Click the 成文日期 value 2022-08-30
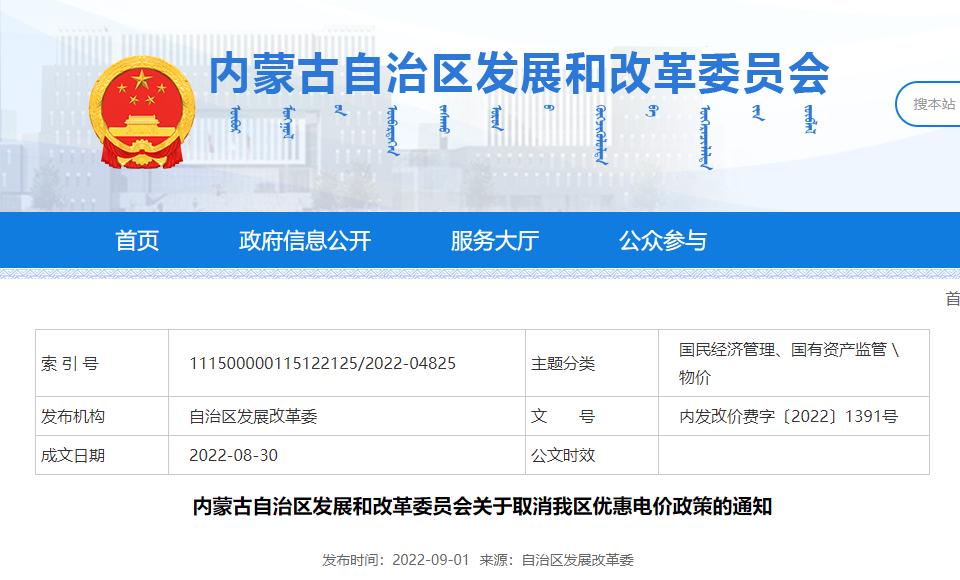The width and height of the screenshot is (960, 580). pos(233,455)
